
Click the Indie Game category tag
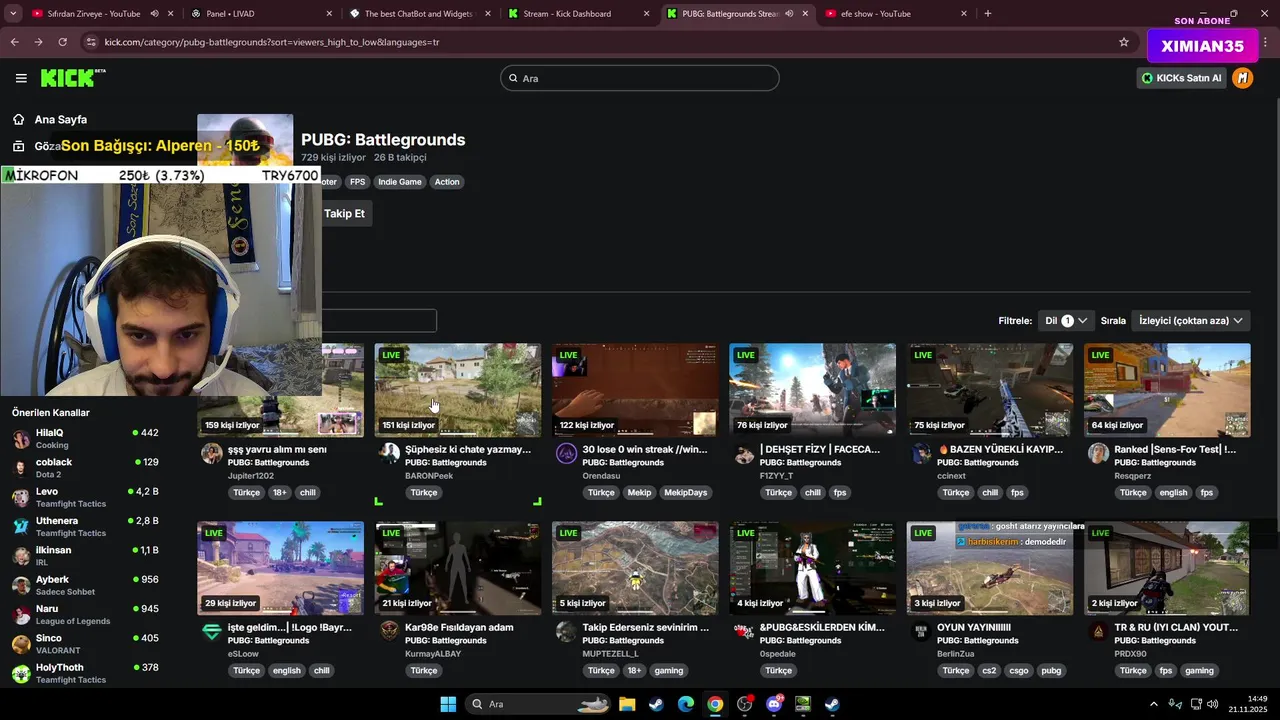click(400, 182)
